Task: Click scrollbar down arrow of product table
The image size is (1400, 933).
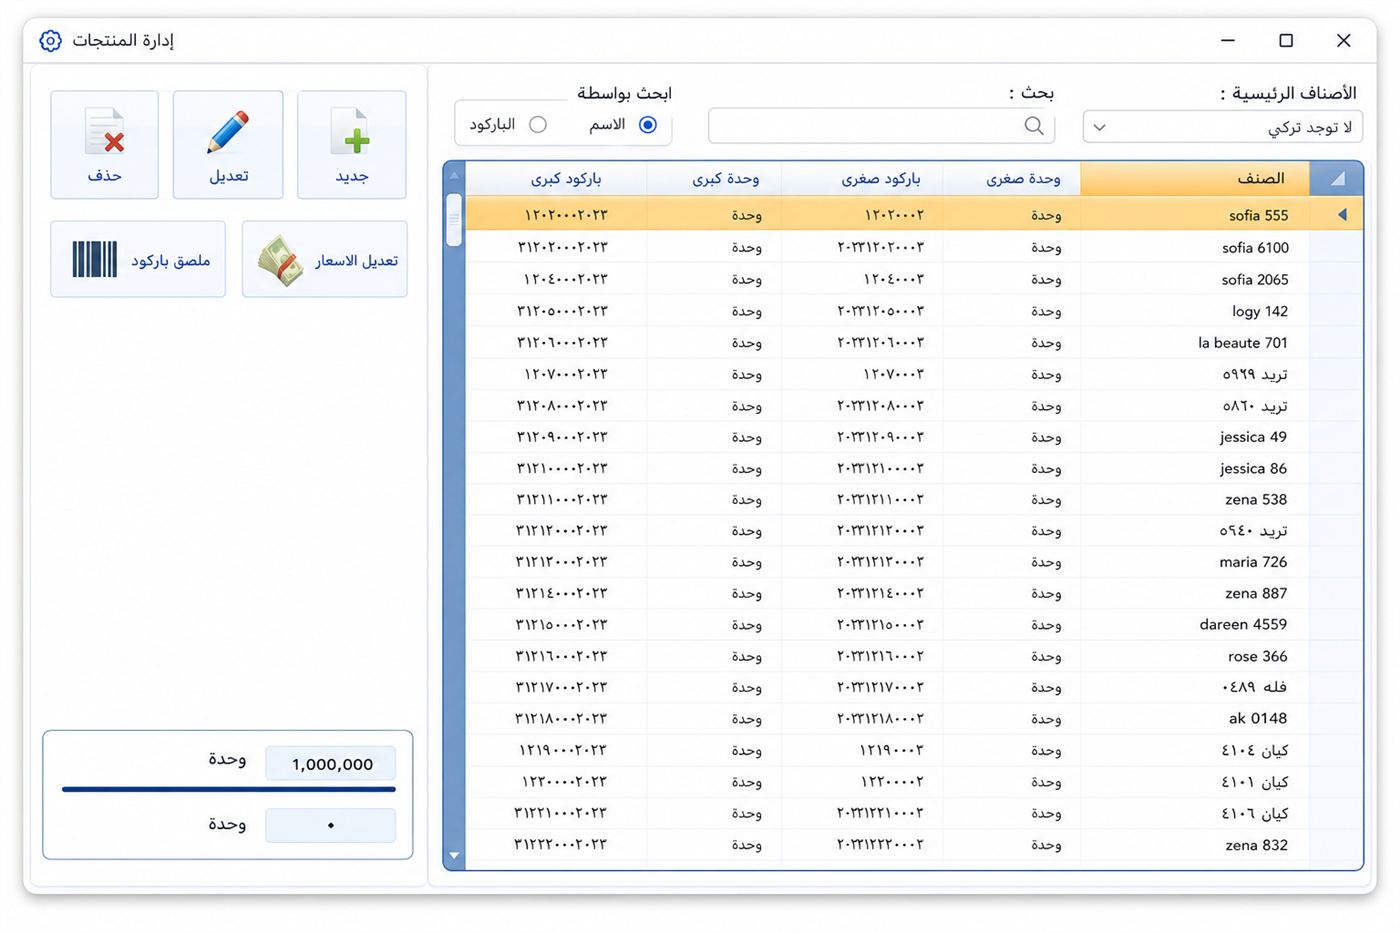Action: tap(454, 856)
